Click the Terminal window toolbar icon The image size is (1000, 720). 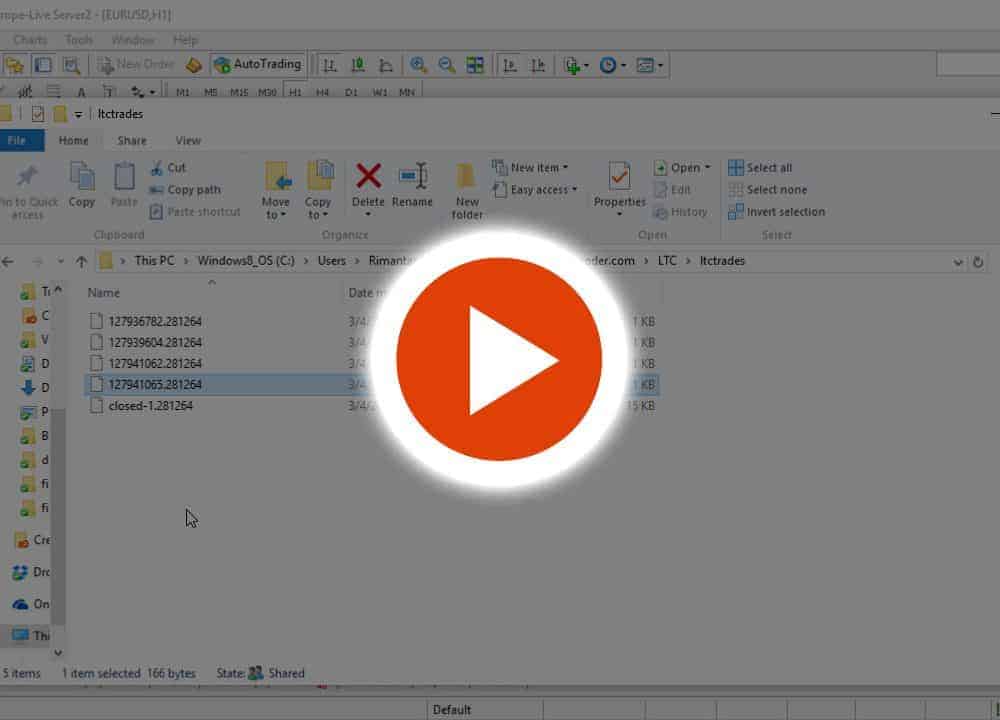pyautogui.click(x=43, y=65)
